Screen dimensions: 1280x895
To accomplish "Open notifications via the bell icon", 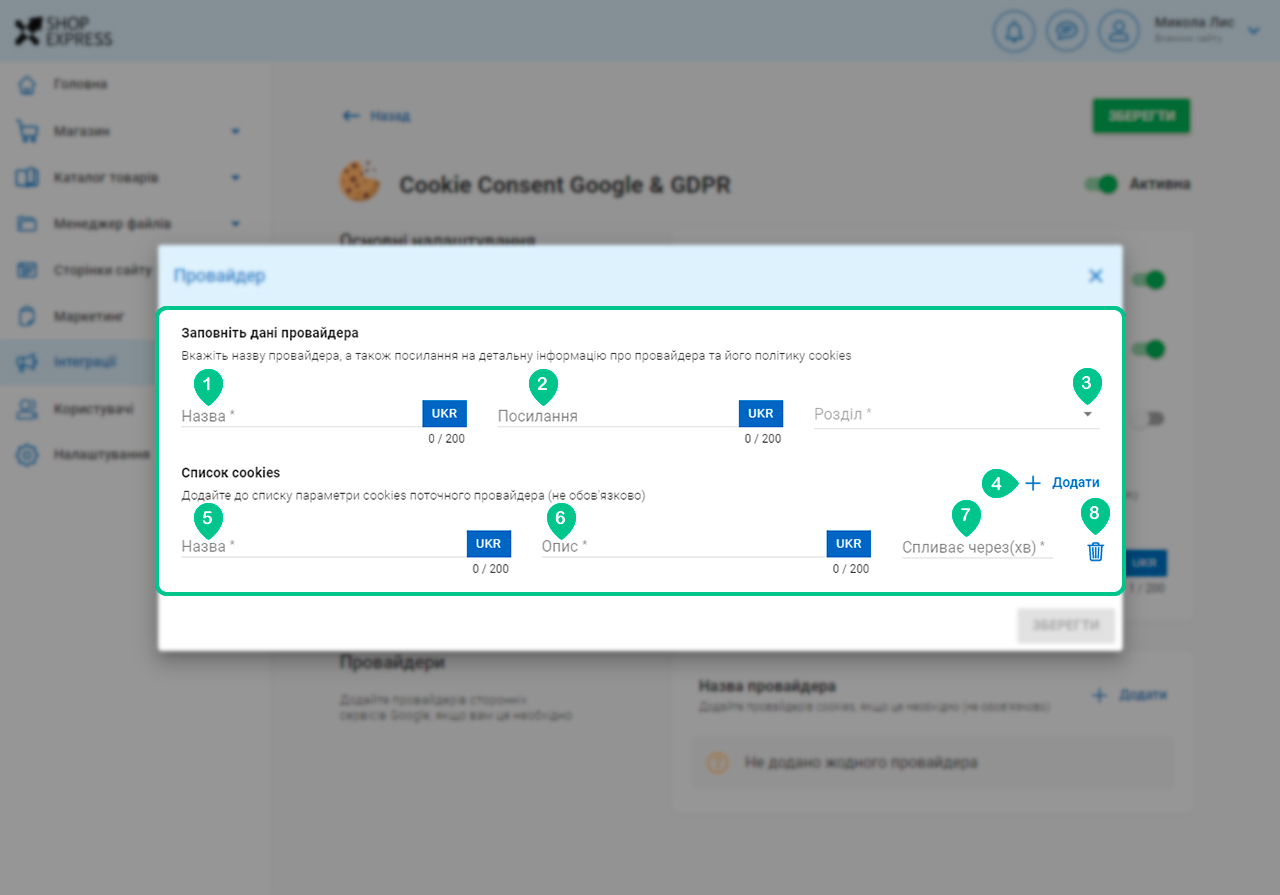I will pyautogui.click(x=1014, y=31).
